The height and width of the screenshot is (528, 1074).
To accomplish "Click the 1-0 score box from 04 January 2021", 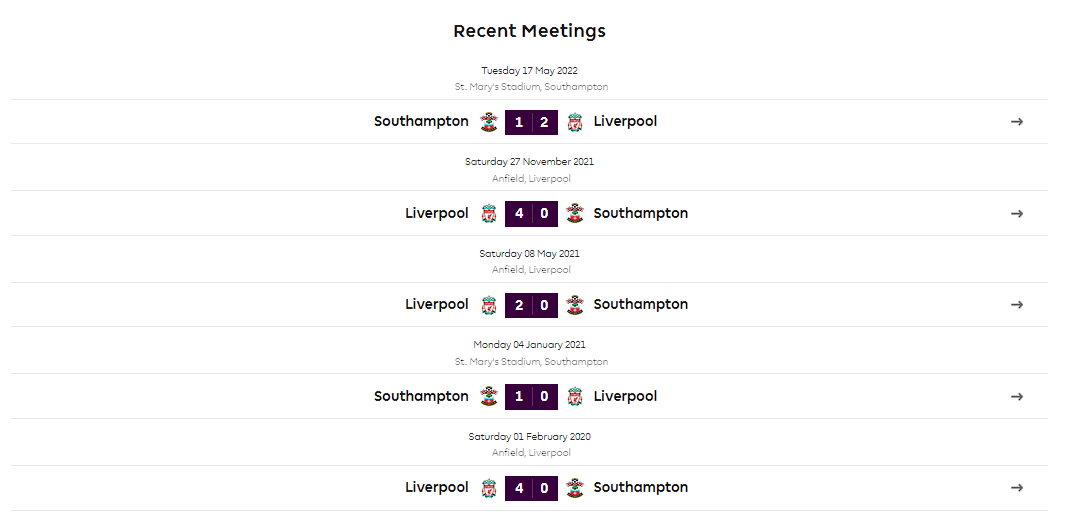I will coord(532,397).
